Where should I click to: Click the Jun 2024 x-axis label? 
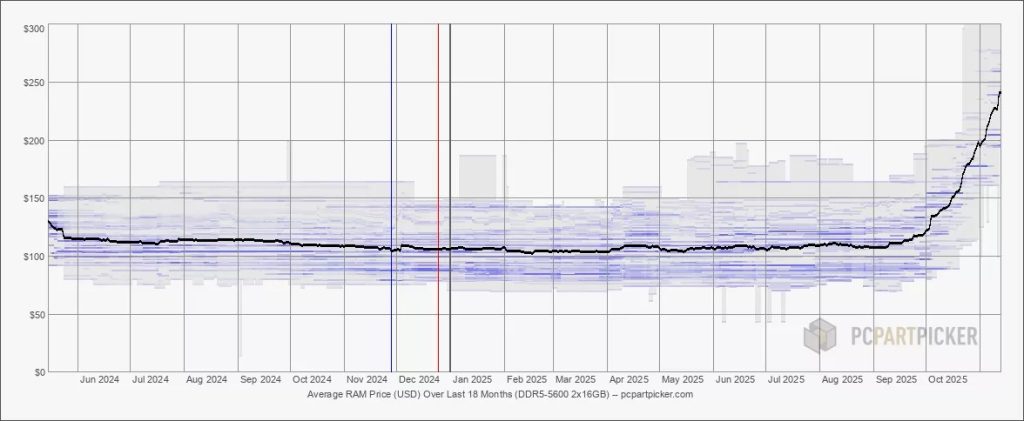99,380
